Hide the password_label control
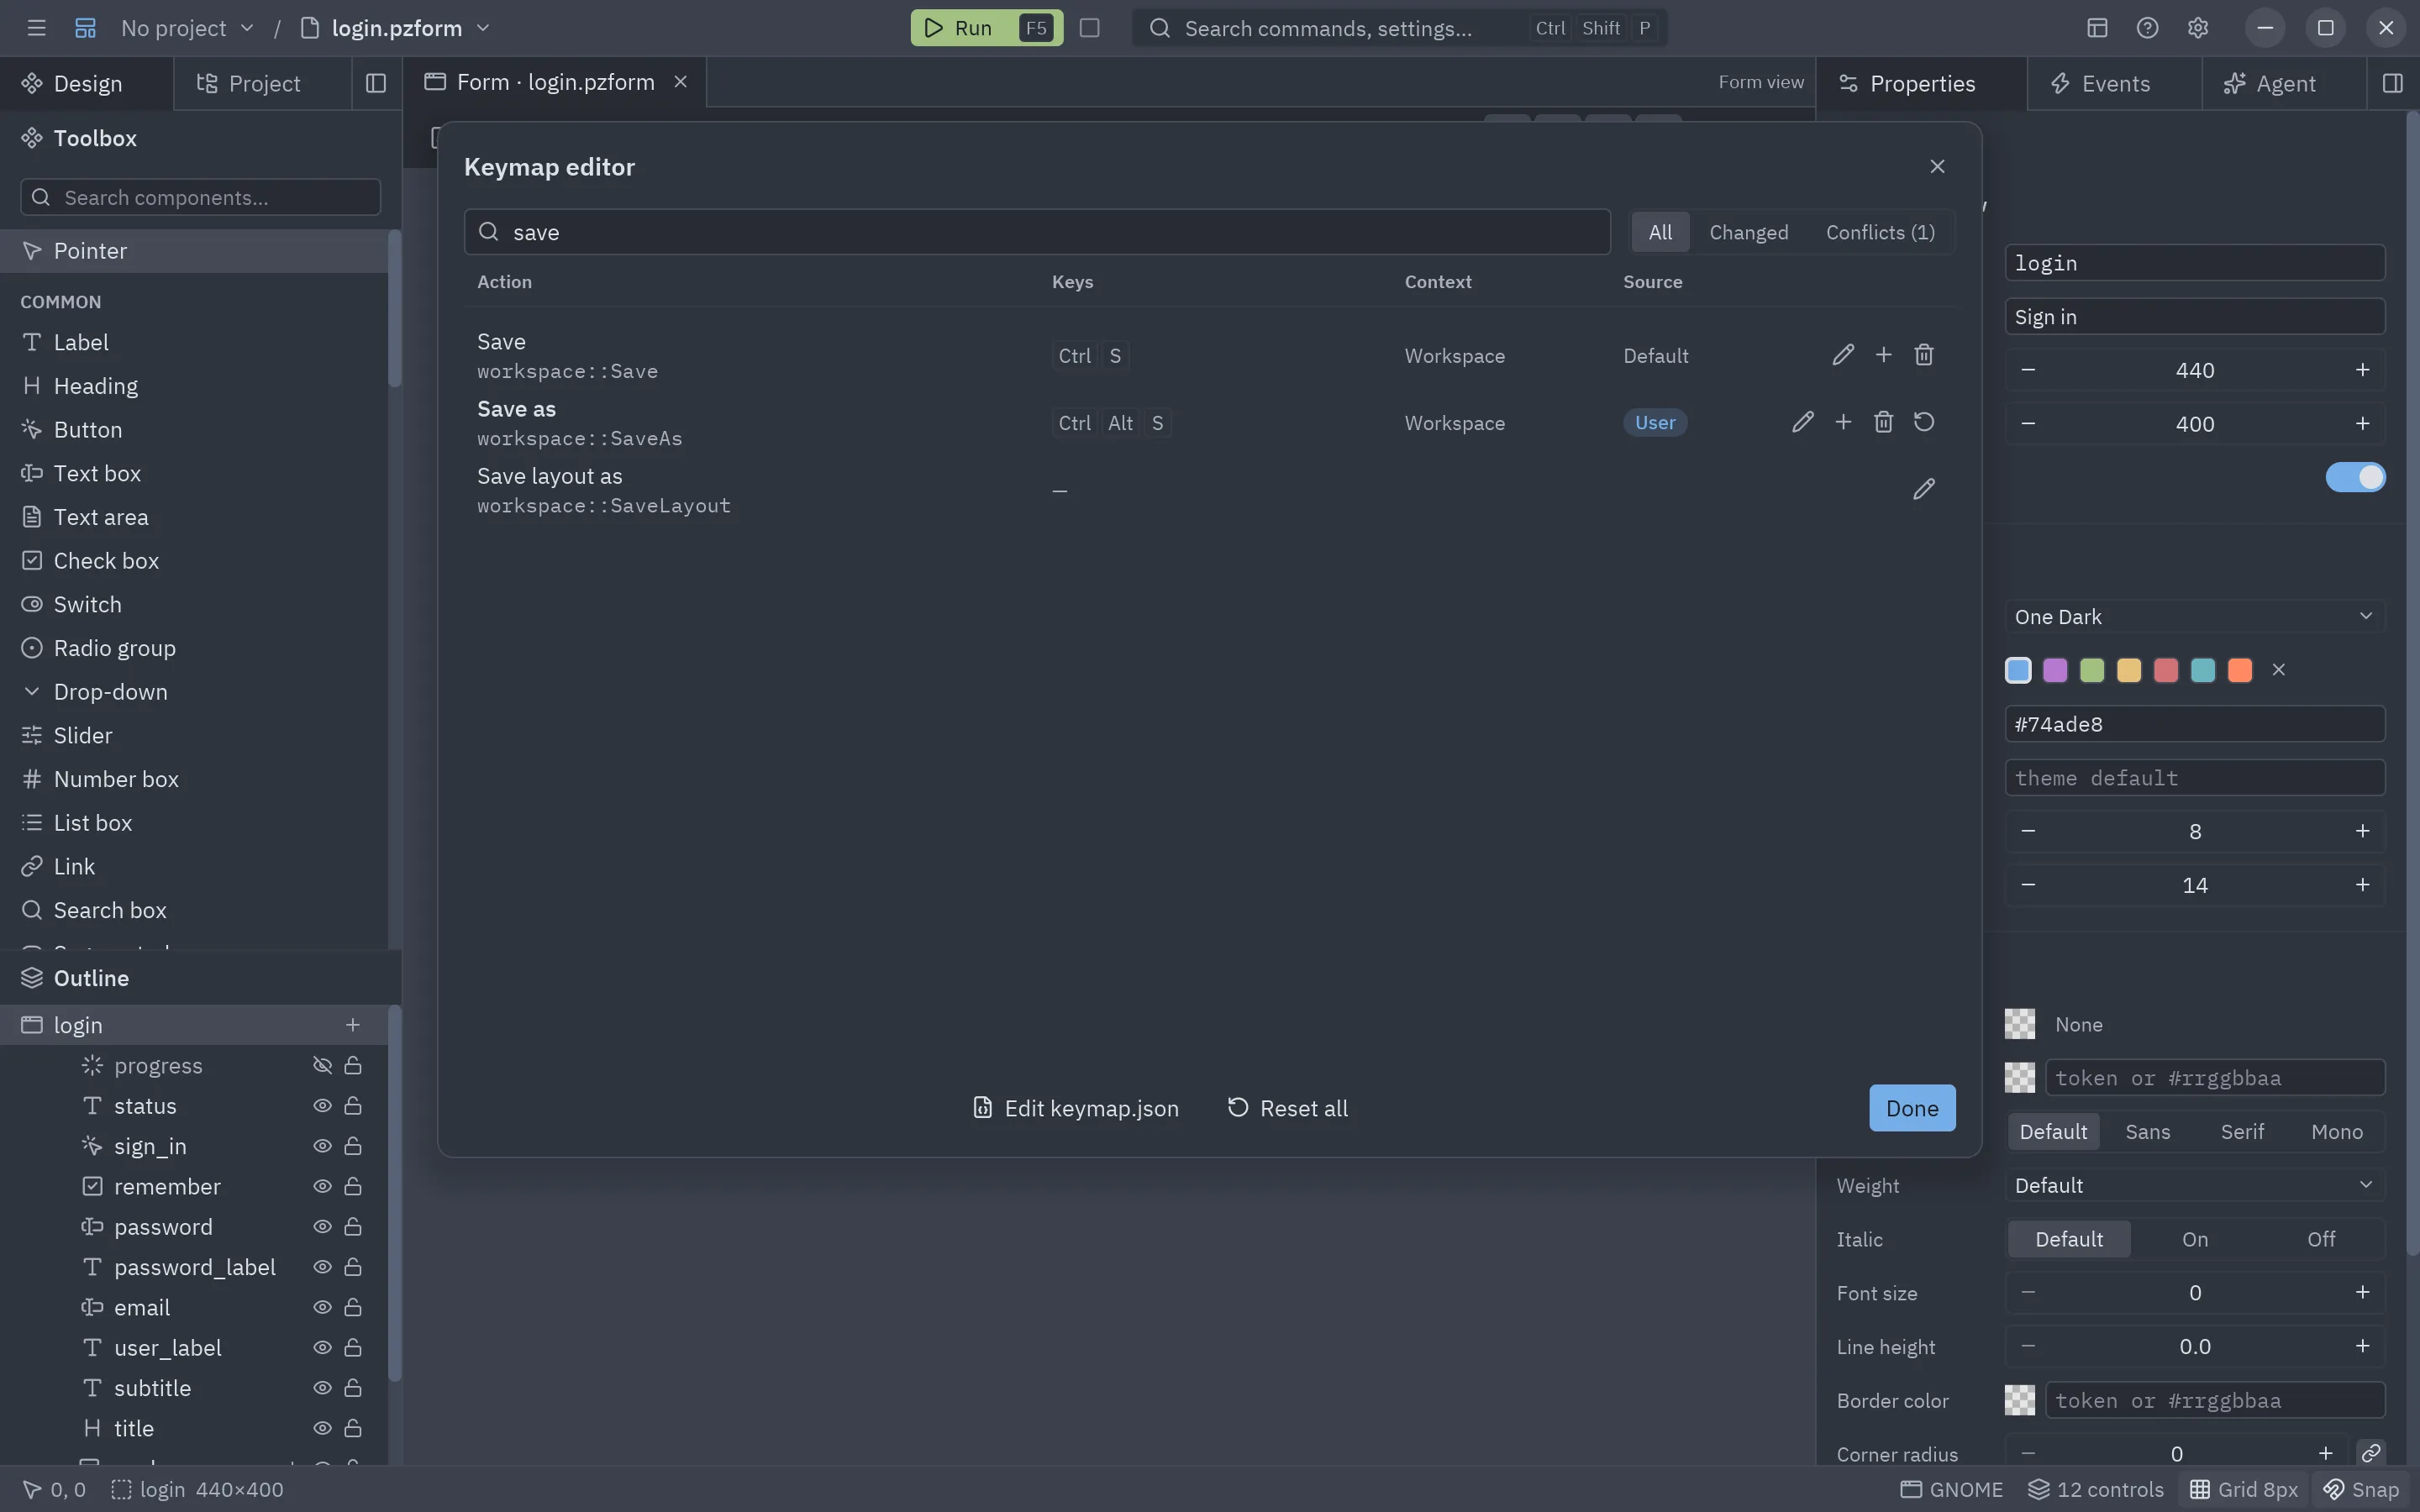Screen dimensions: 2420x1512 coord(322,1267)
